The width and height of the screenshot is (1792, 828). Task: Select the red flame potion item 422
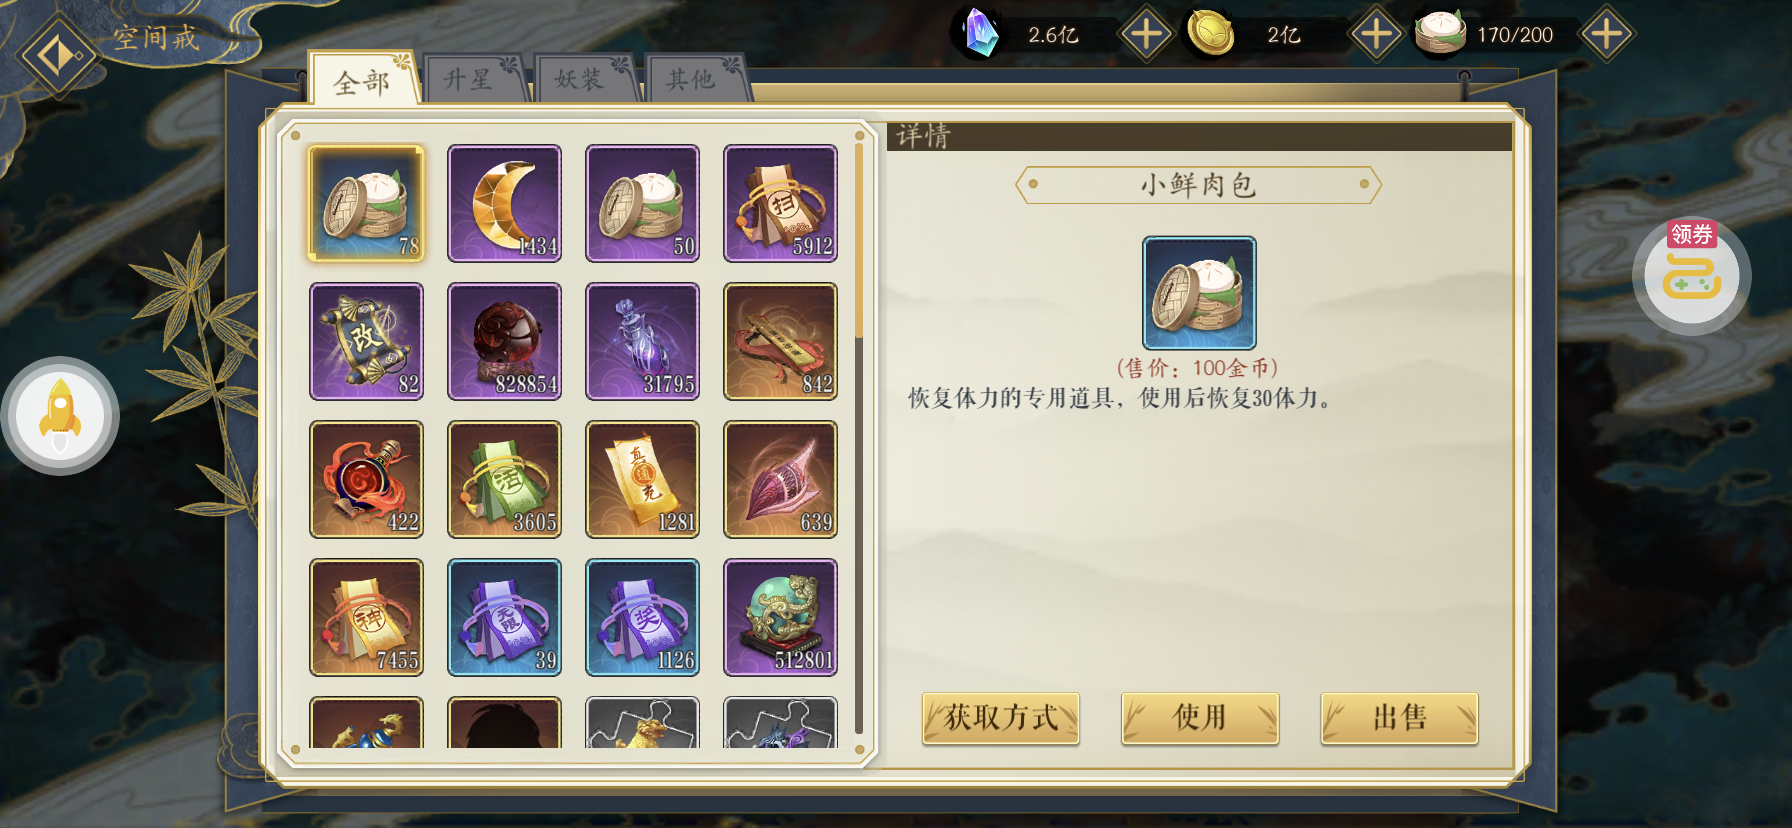(366, 480)
